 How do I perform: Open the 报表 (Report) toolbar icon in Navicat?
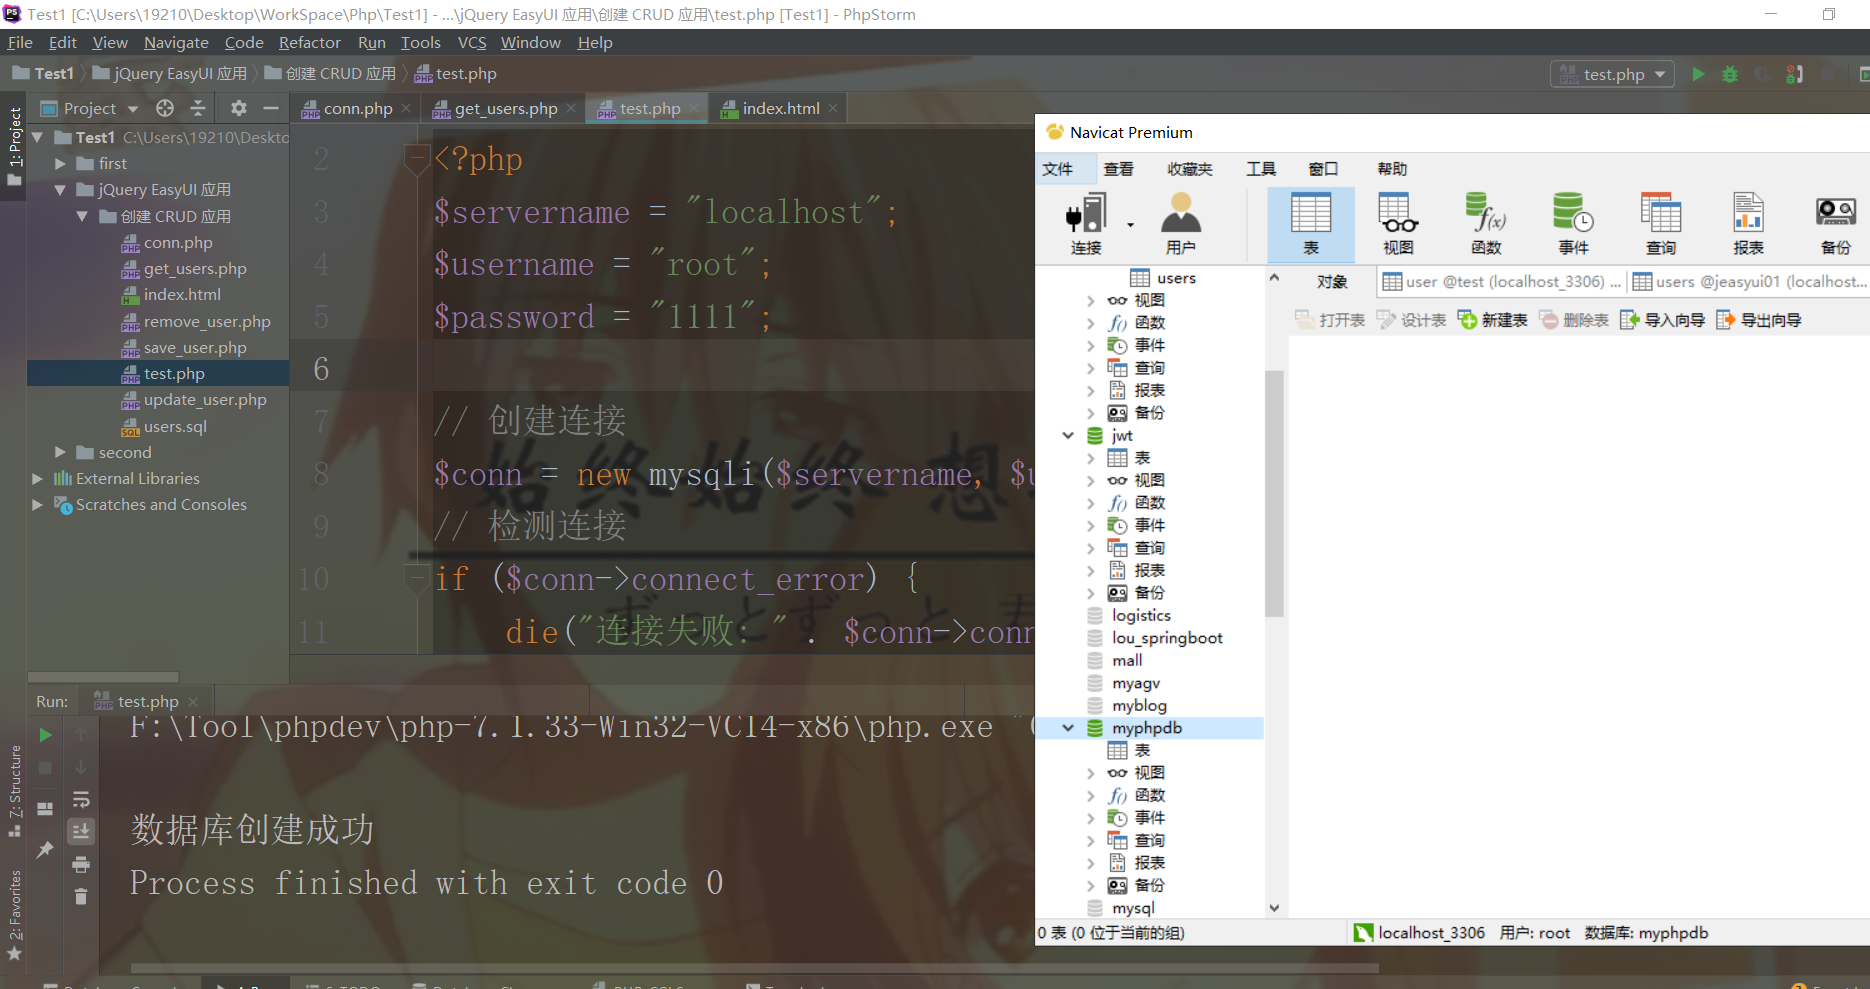coord(1748,224)
